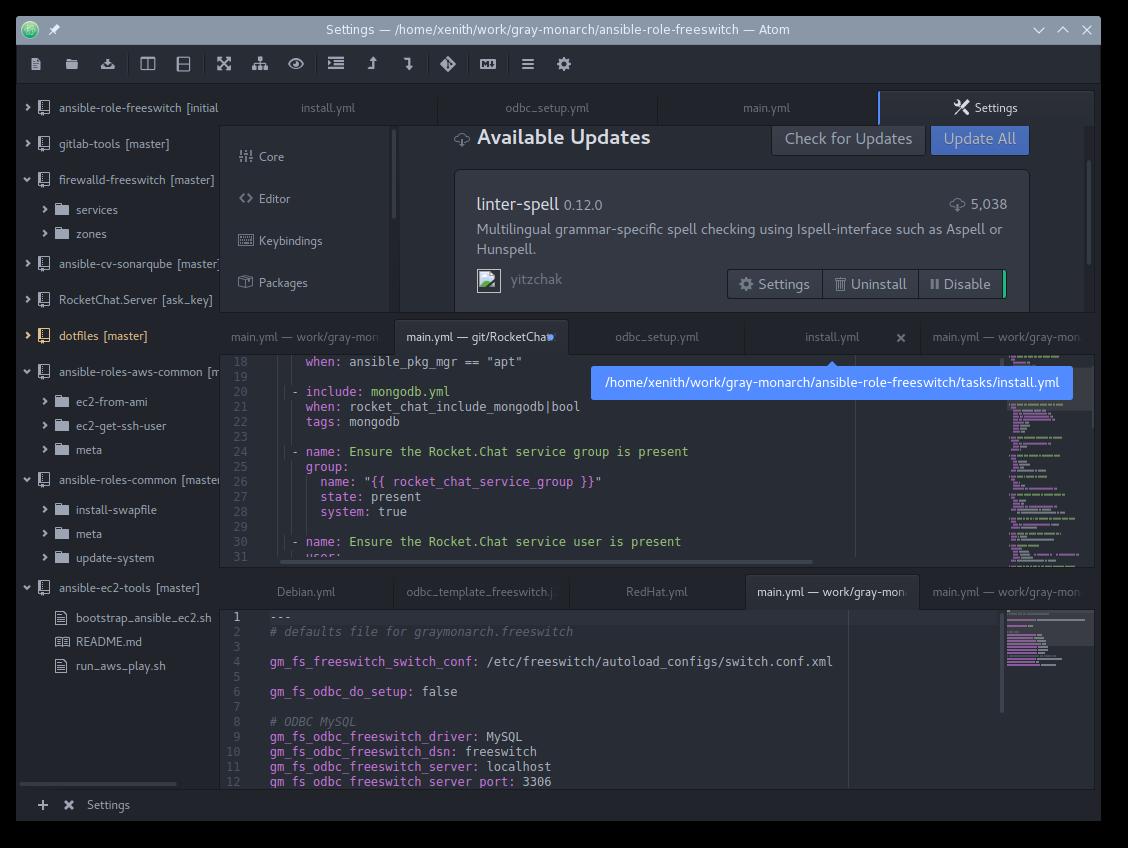1128x848 pixels.
Task: Click the X icon in the status bar
Action: pos(69,805)
